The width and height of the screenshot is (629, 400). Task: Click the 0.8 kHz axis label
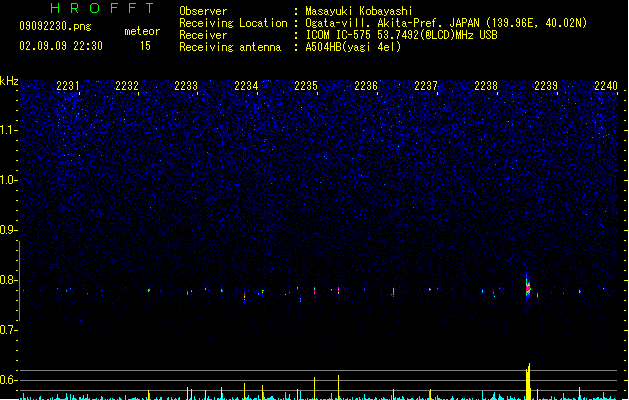tap(9, 280)
